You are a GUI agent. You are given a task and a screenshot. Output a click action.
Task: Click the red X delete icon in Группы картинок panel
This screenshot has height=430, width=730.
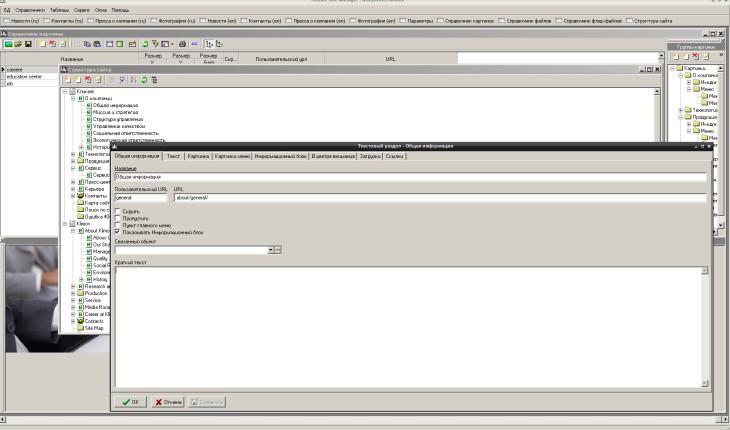(695, 56)
